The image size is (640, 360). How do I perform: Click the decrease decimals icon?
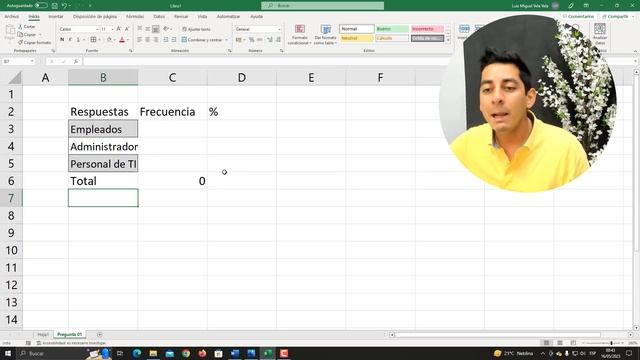(x=278, y=40)
